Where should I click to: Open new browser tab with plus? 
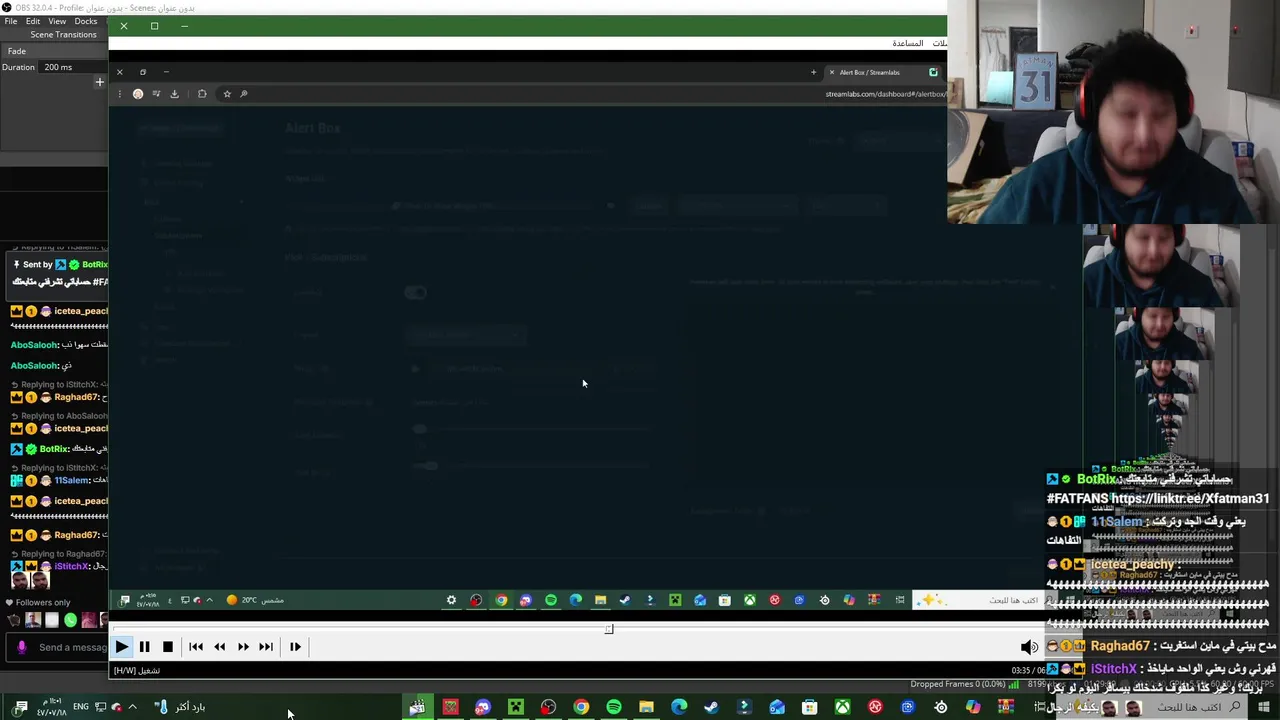pos(813,72)
